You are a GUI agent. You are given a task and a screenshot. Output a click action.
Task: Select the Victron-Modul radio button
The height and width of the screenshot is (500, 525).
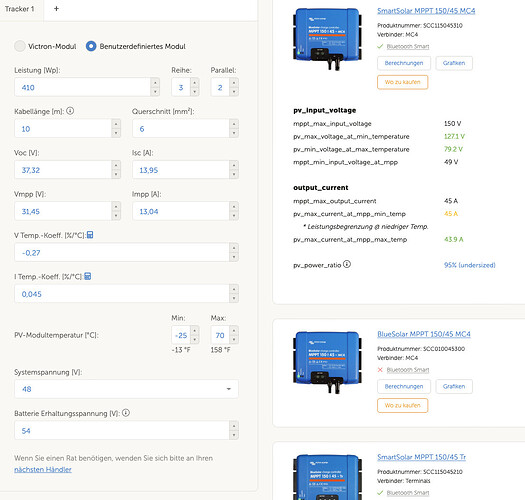[x=20, y=46]
